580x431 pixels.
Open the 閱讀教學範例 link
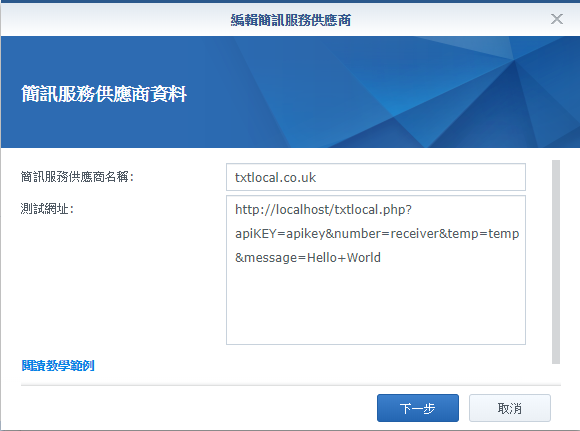(x=58, y=366)
